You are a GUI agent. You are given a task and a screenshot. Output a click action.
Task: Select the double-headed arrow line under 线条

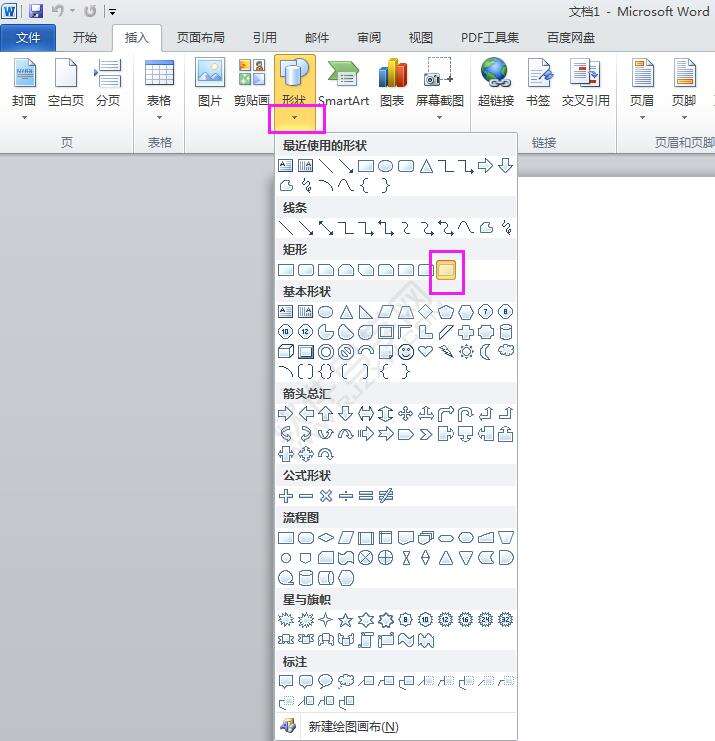tap(326, 228)
